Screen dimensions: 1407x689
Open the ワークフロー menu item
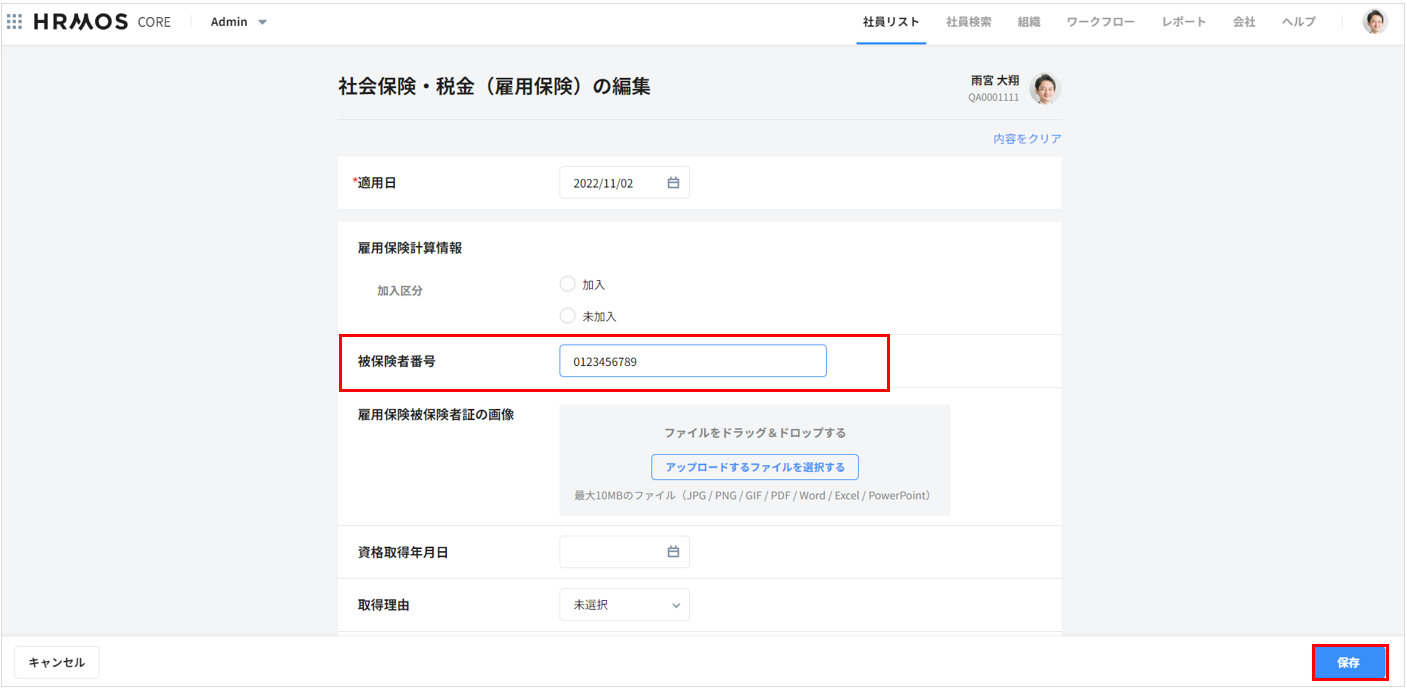(x=1100, y=22)
